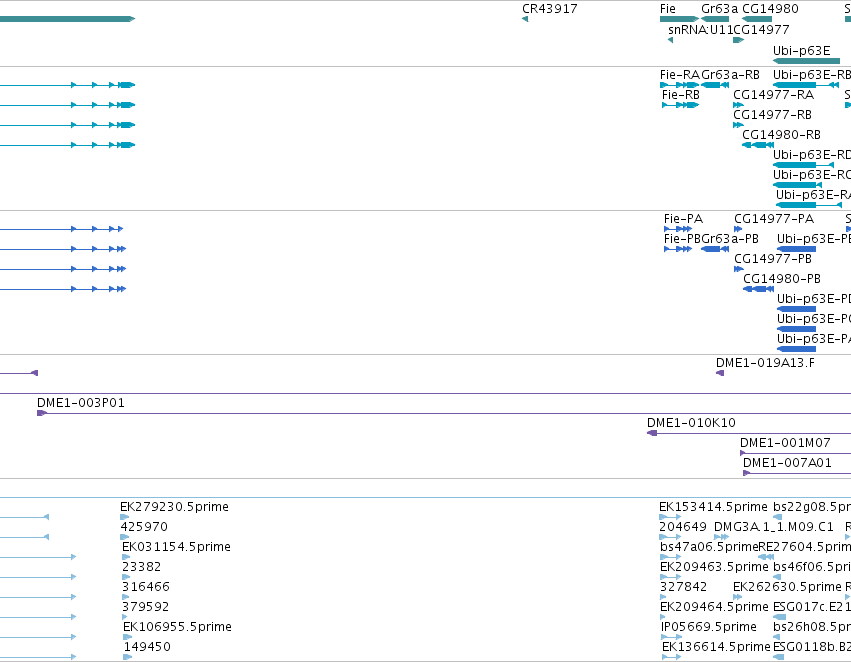Open the Fie-RA transcript label

pos(680,75)
